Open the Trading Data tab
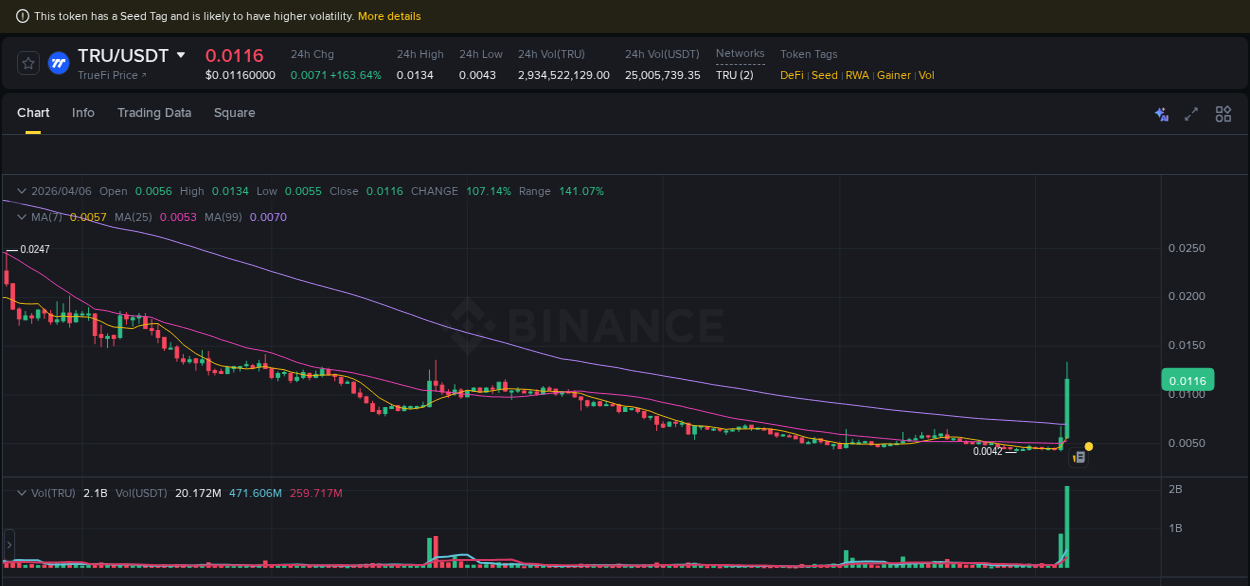 point(154,113)
